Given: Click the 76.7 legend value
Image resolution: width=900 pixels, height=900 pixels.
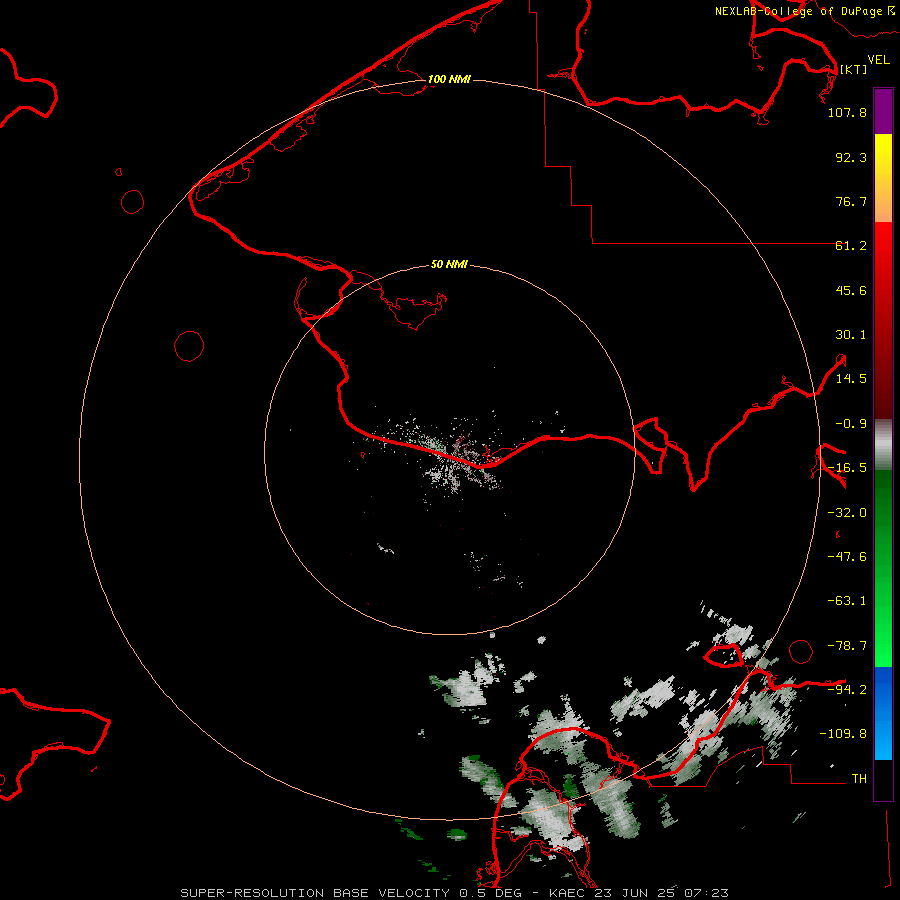Looking at the screenshot, I should point(851,201).
